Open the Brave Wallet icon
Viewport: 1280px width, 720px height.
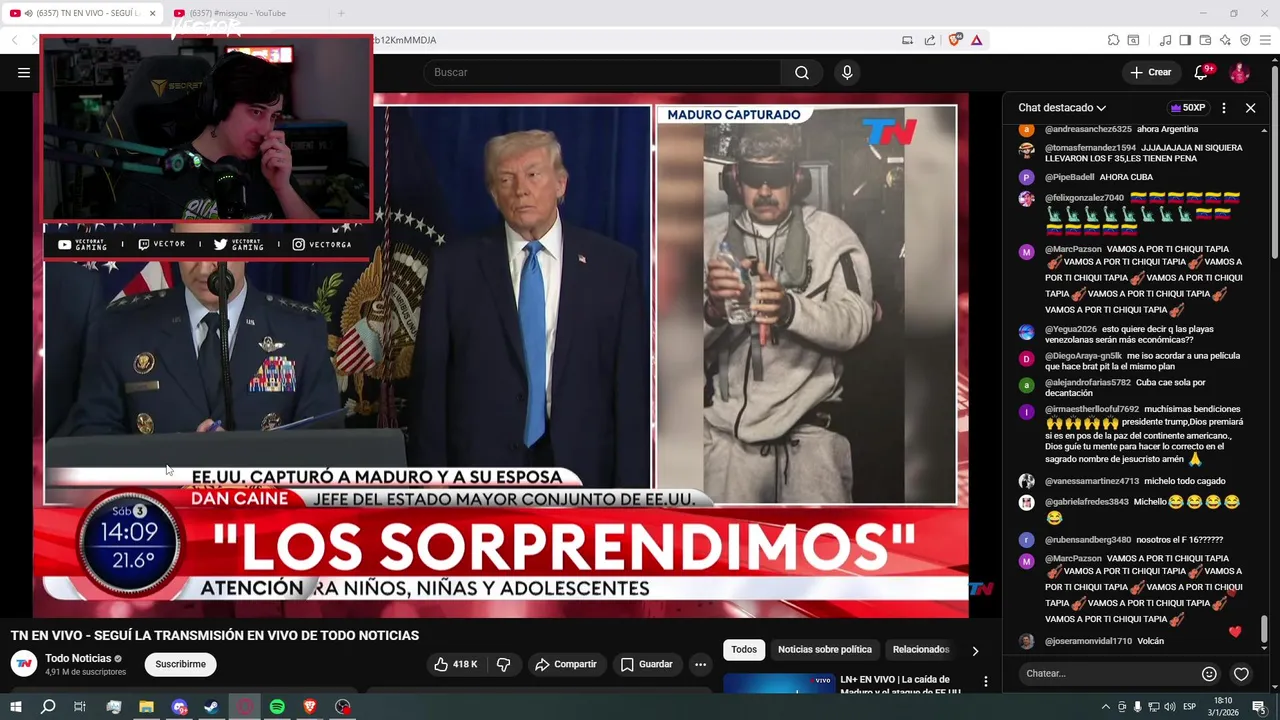point(1205,40)
